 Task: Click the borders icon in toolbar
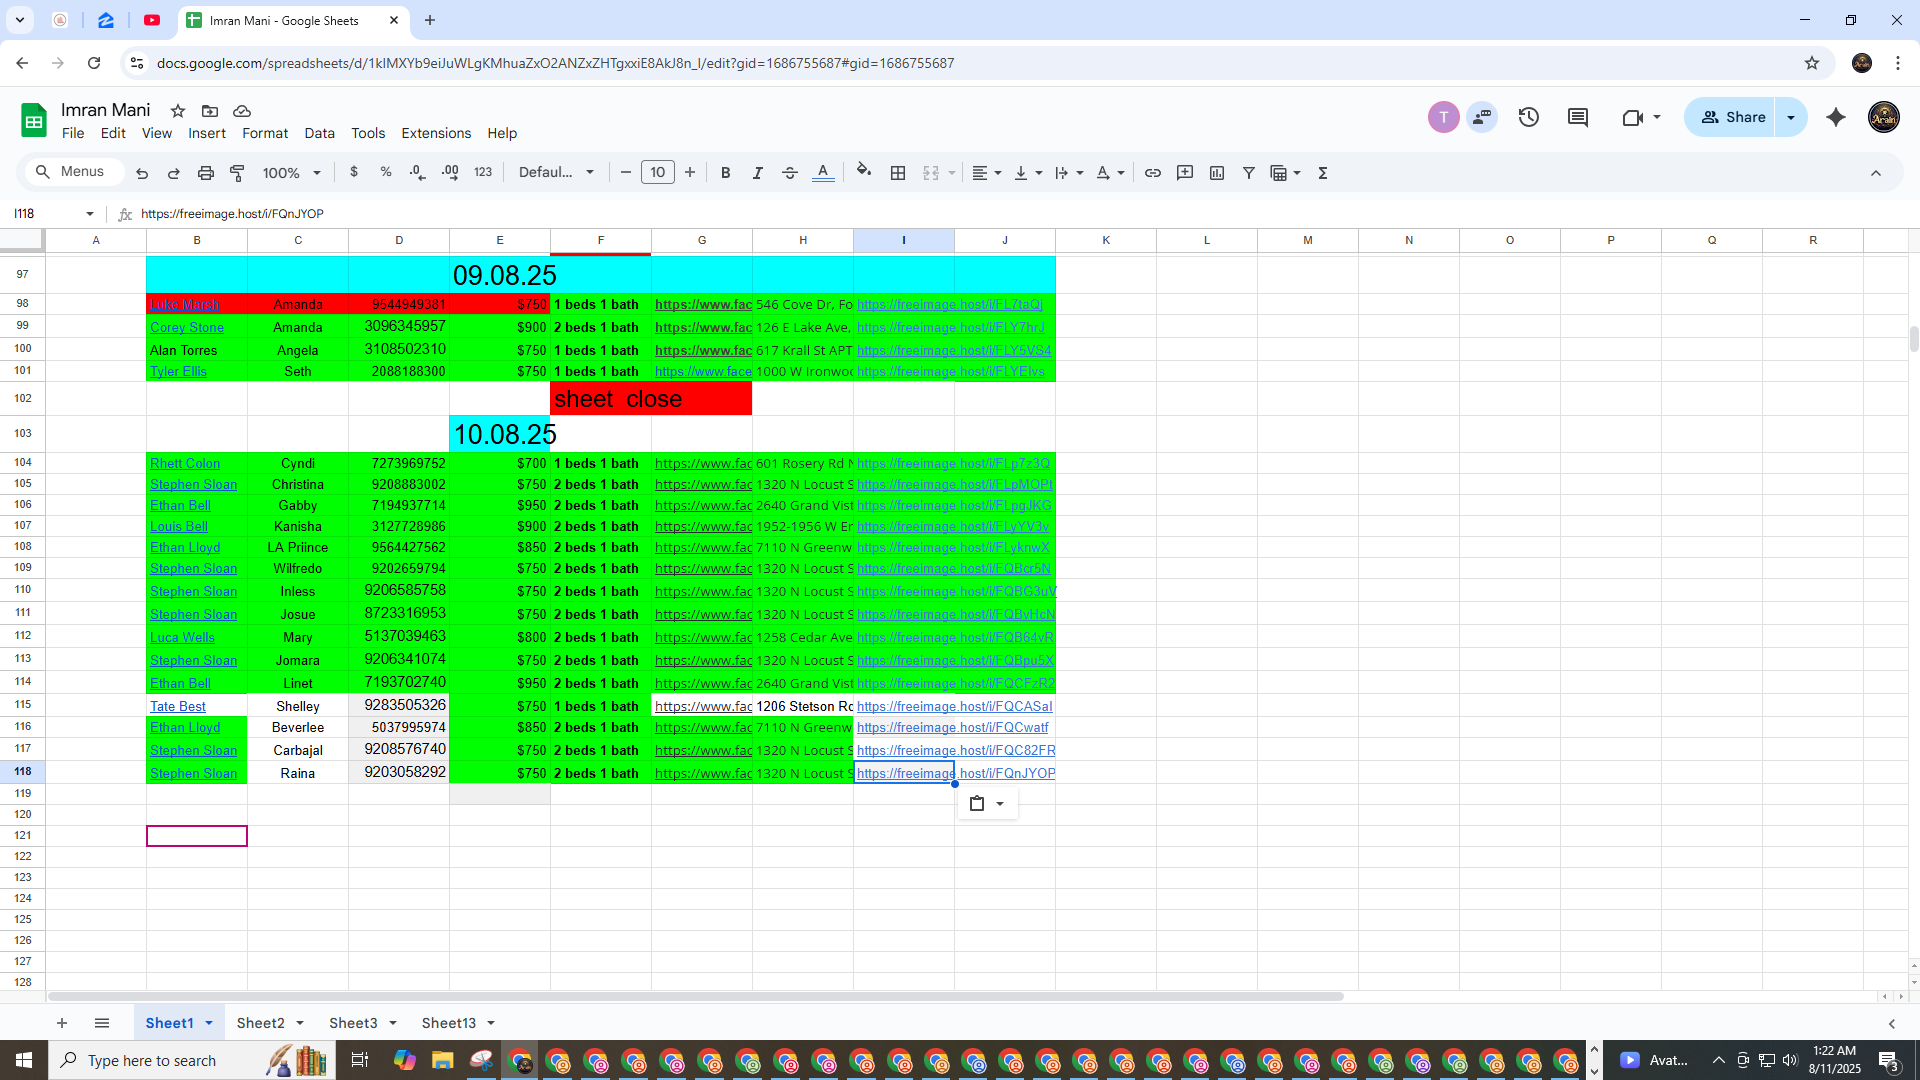click(x=898, y=173)
